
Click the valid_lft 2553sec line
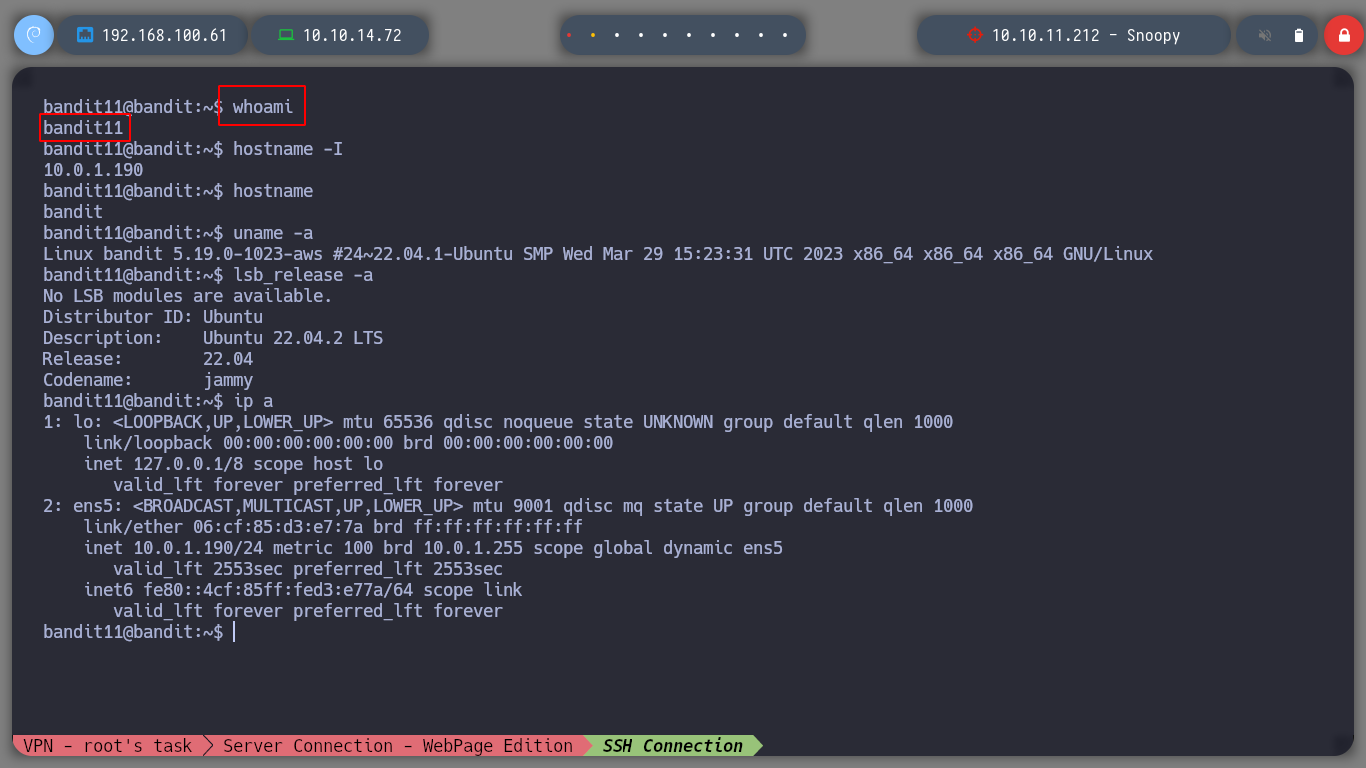pyautogui.click(x=308, y=569)
